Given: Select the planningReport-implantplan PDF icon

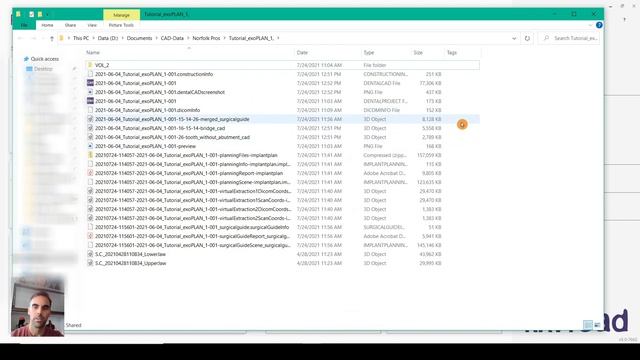Looking at the screenshot, I should 90,173.
